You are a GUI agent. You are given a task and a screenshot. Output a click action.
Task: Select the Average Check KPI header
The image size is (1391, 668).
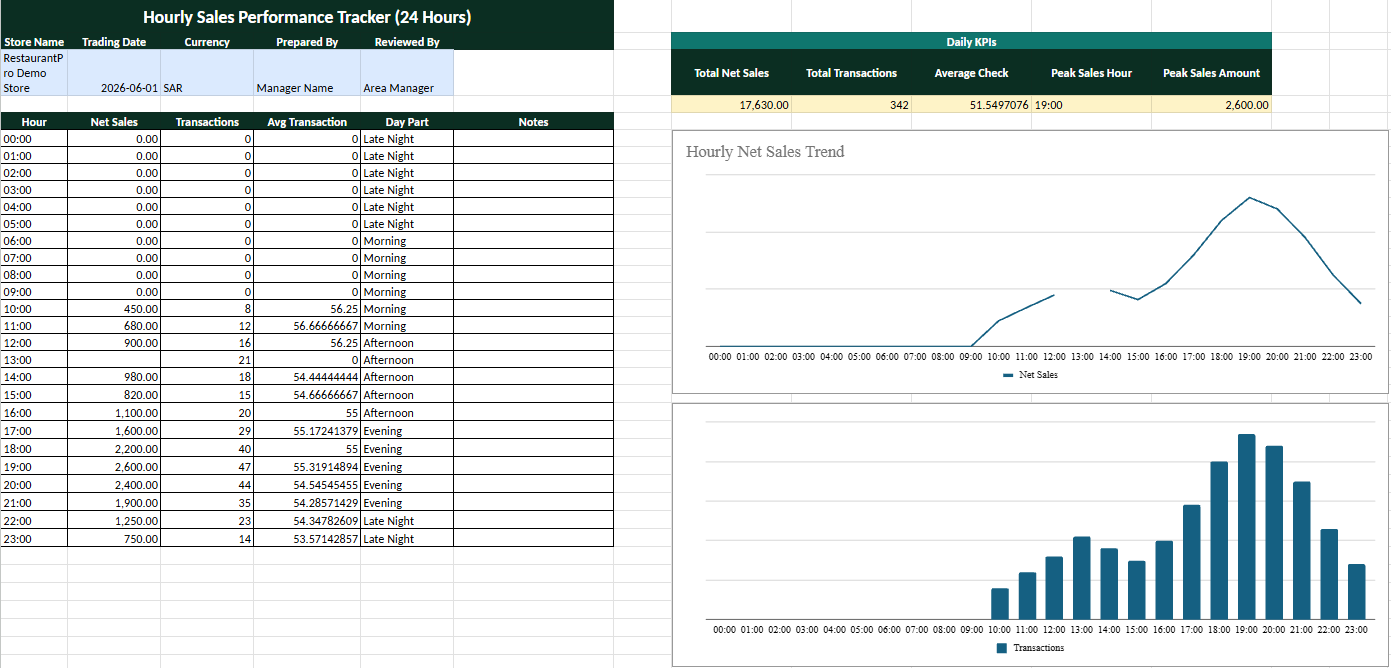pyautogui.click(x=971, y=73)
